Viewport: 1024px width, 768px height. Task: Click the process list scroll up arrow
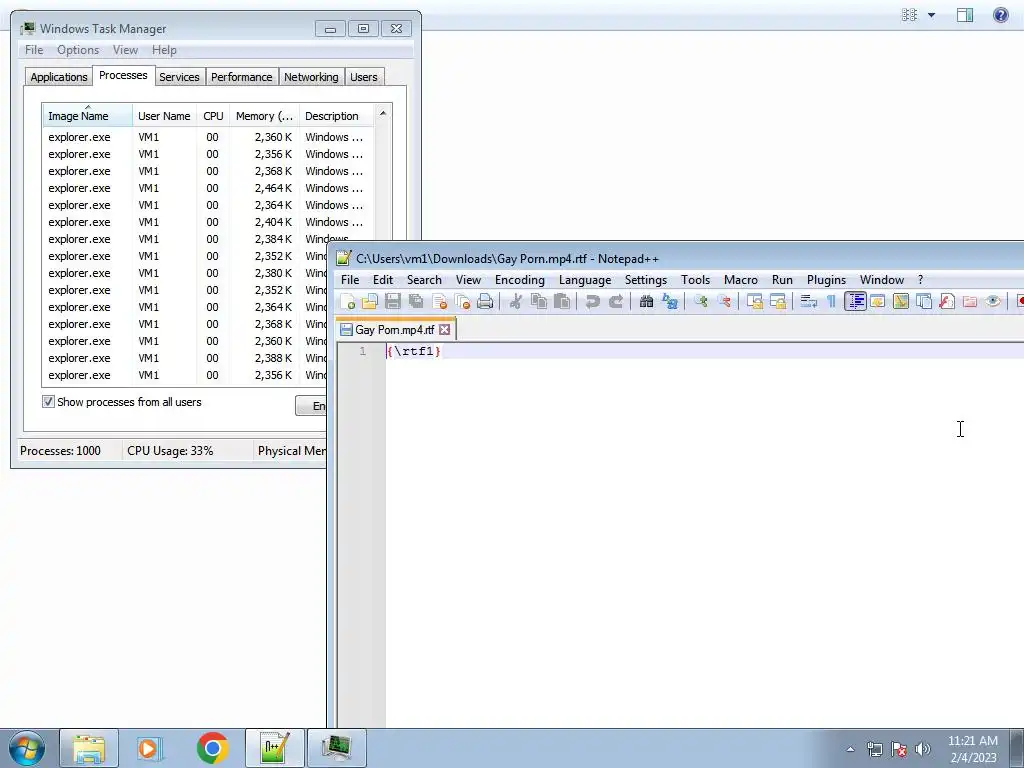point(383,114)
